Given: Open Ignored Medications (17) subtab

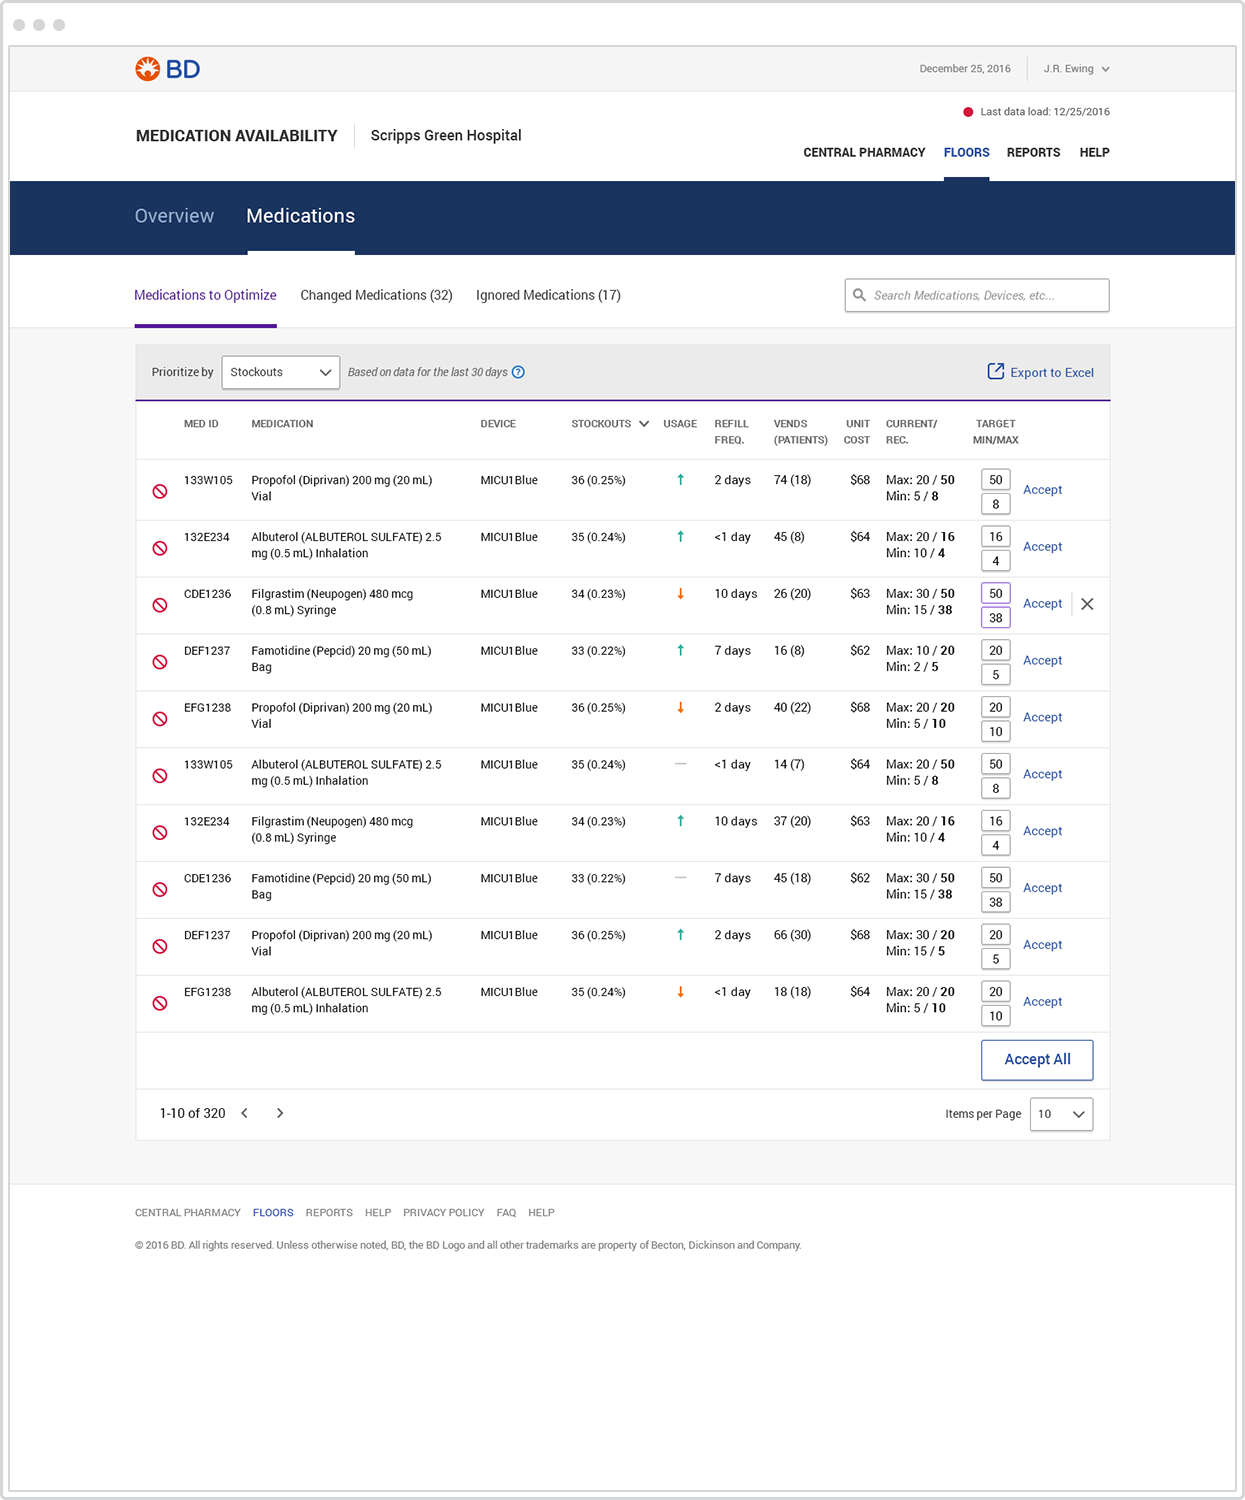Looking at the screenshot, I should [548, 295].
